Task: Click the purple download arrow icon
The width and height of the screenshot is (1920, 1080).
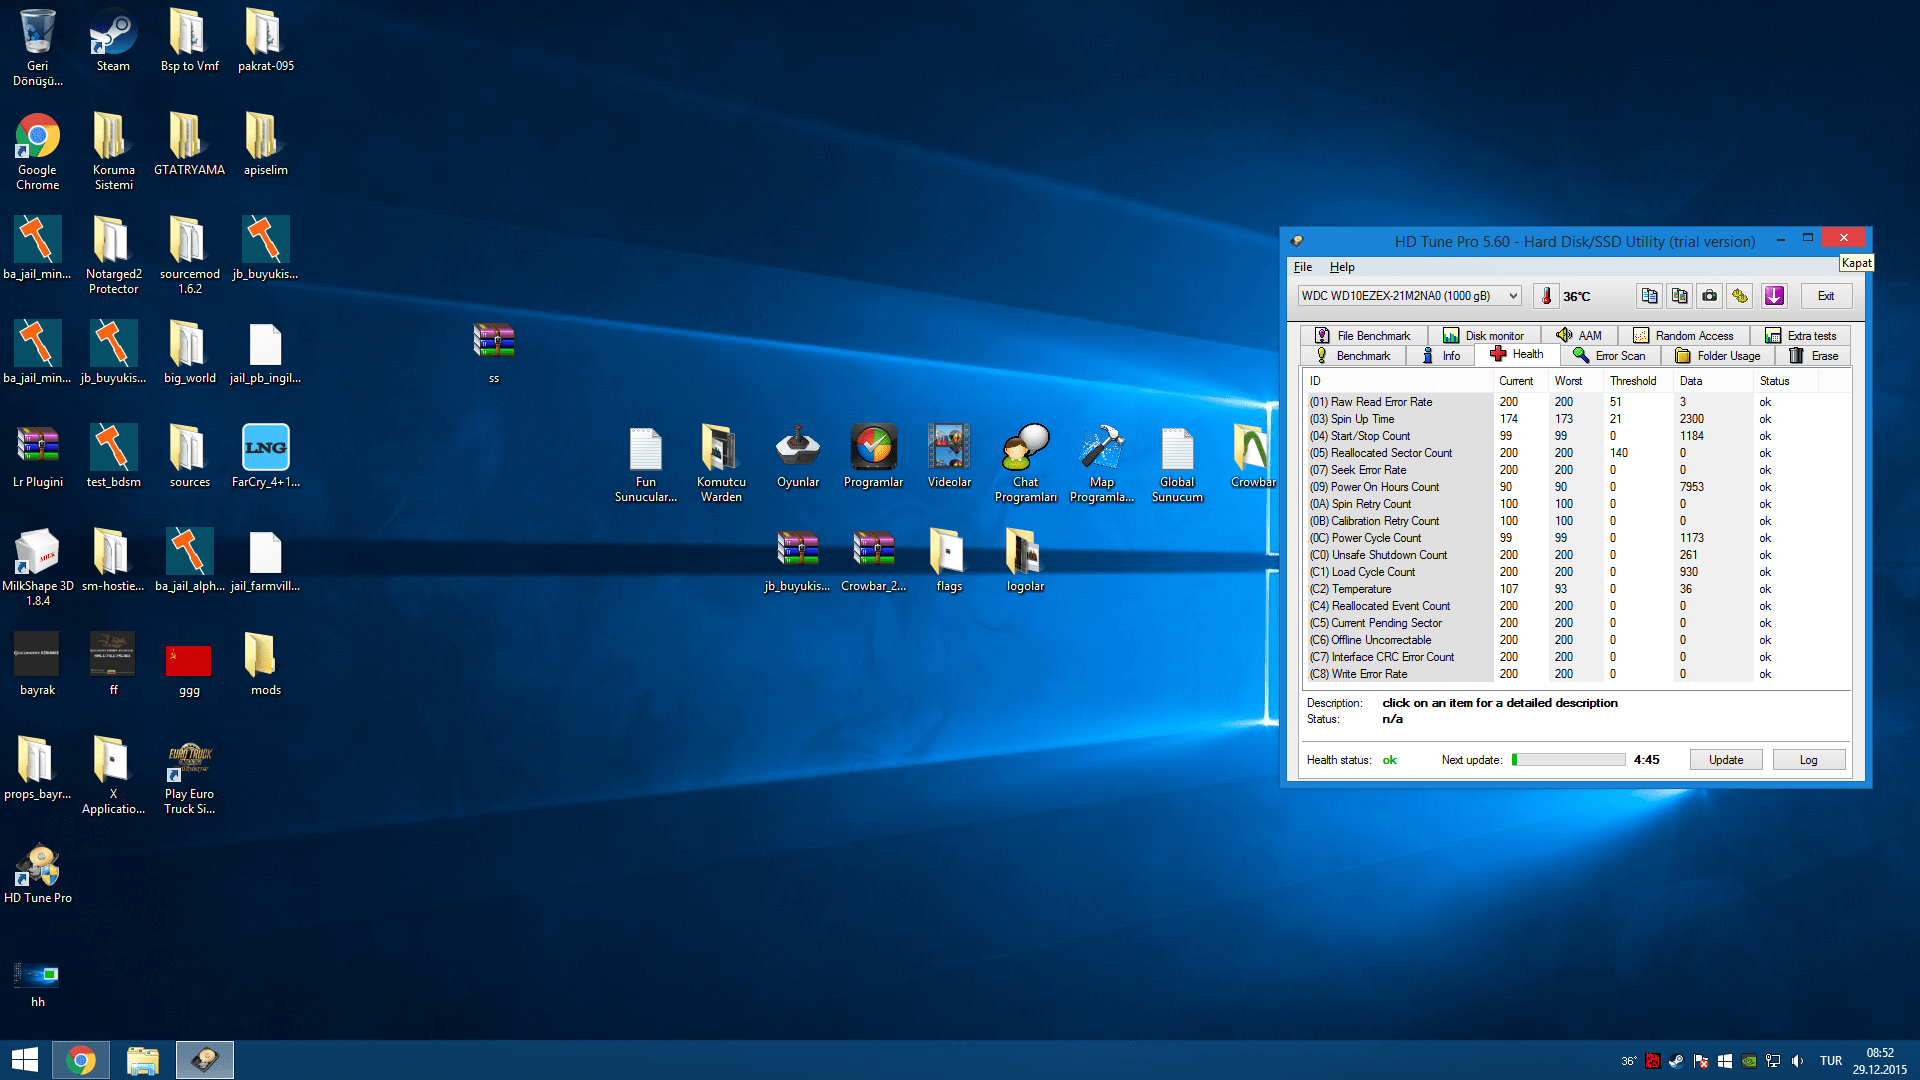Action: tap(1774, 296)
